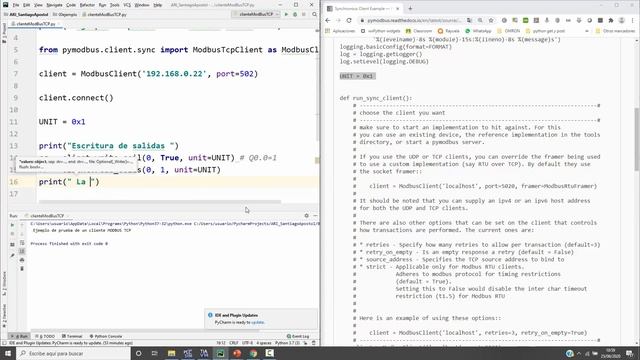Start debugging with the bug icon
Screen dimensions: 640x360
coord(295,14)
